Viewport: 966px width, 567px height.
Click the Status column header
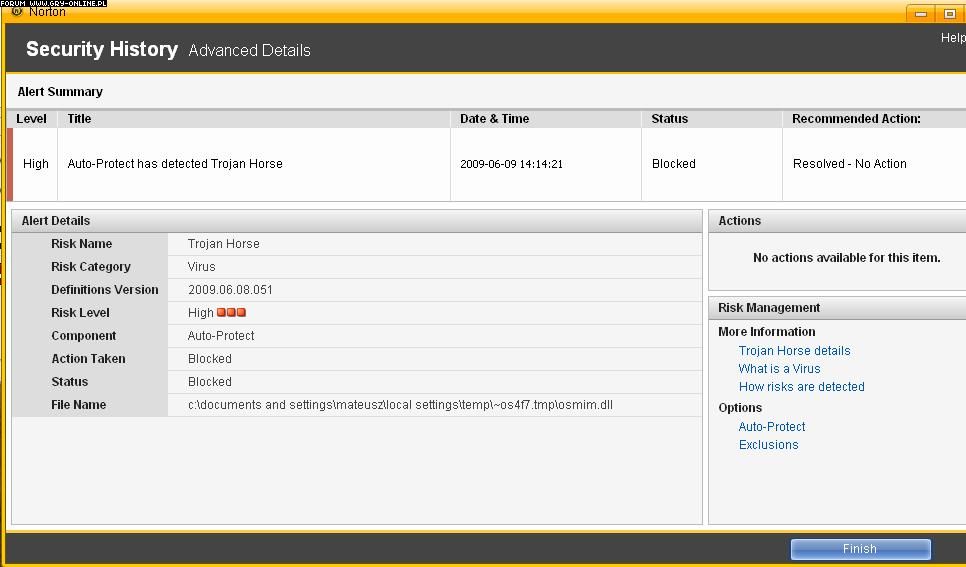[x=669, y=119]
